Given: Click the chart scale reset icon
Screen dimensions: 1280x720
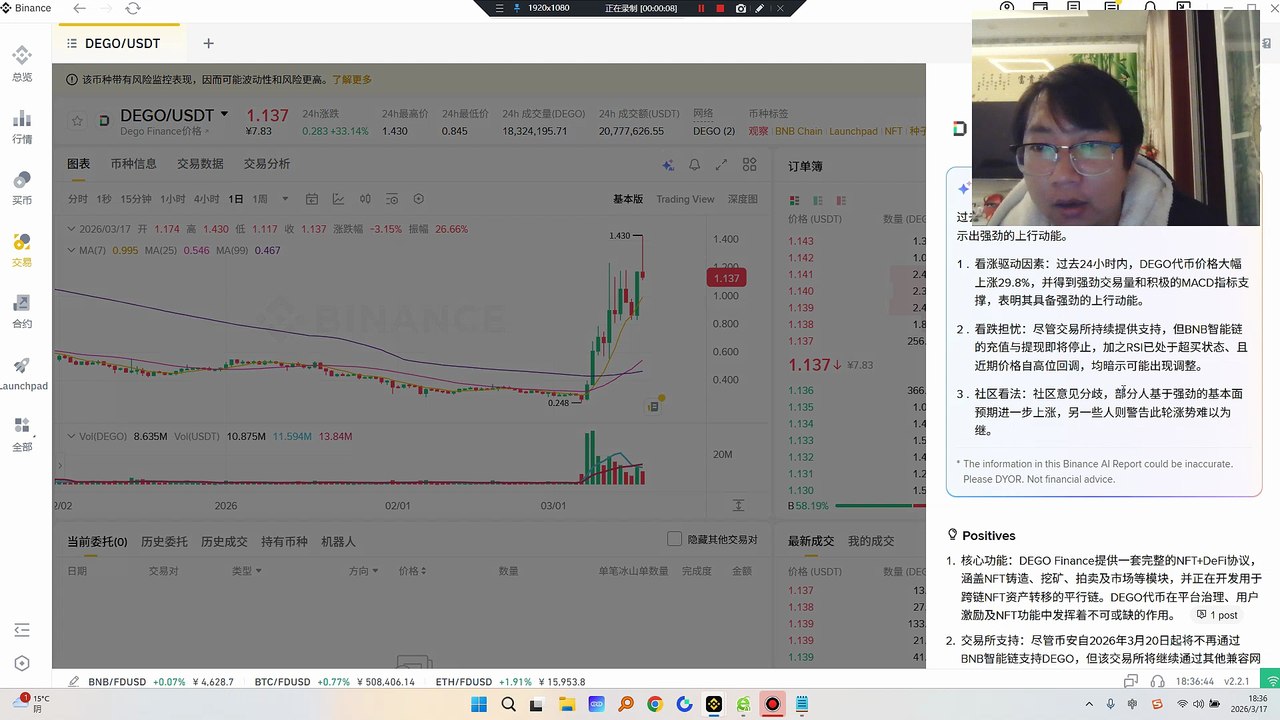Looking at the screenshot, I should tap(738, 506).
